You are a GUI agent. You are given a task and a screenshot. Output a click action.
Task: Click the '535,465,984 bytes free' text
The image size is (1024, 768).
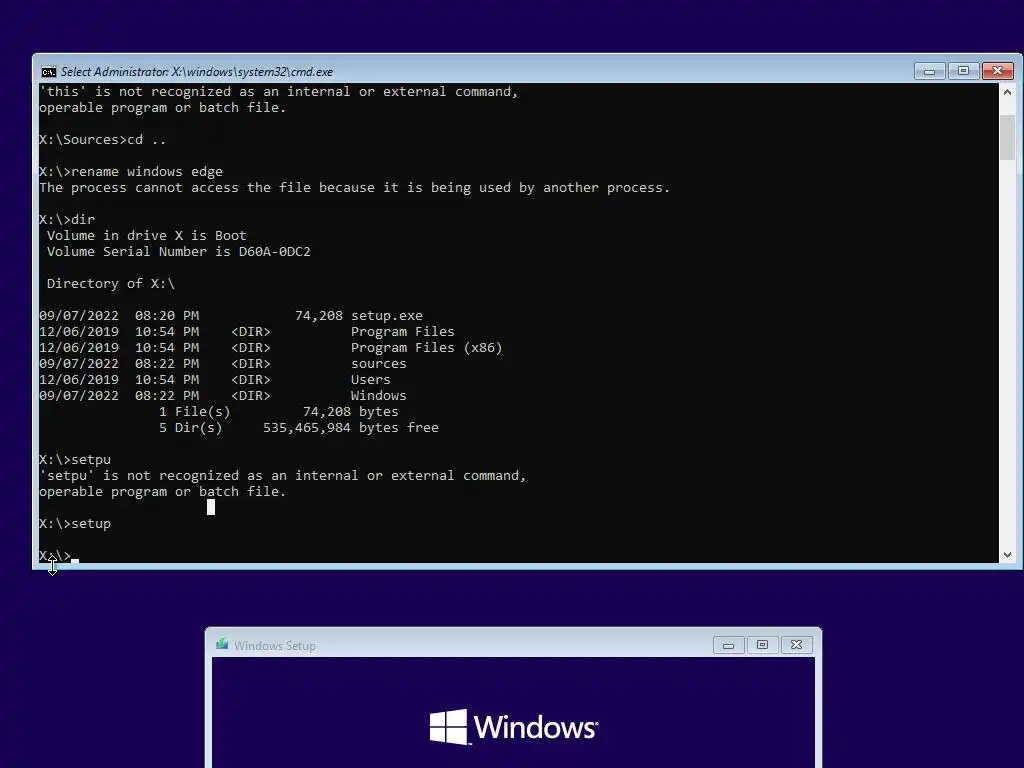pos(351,428)
